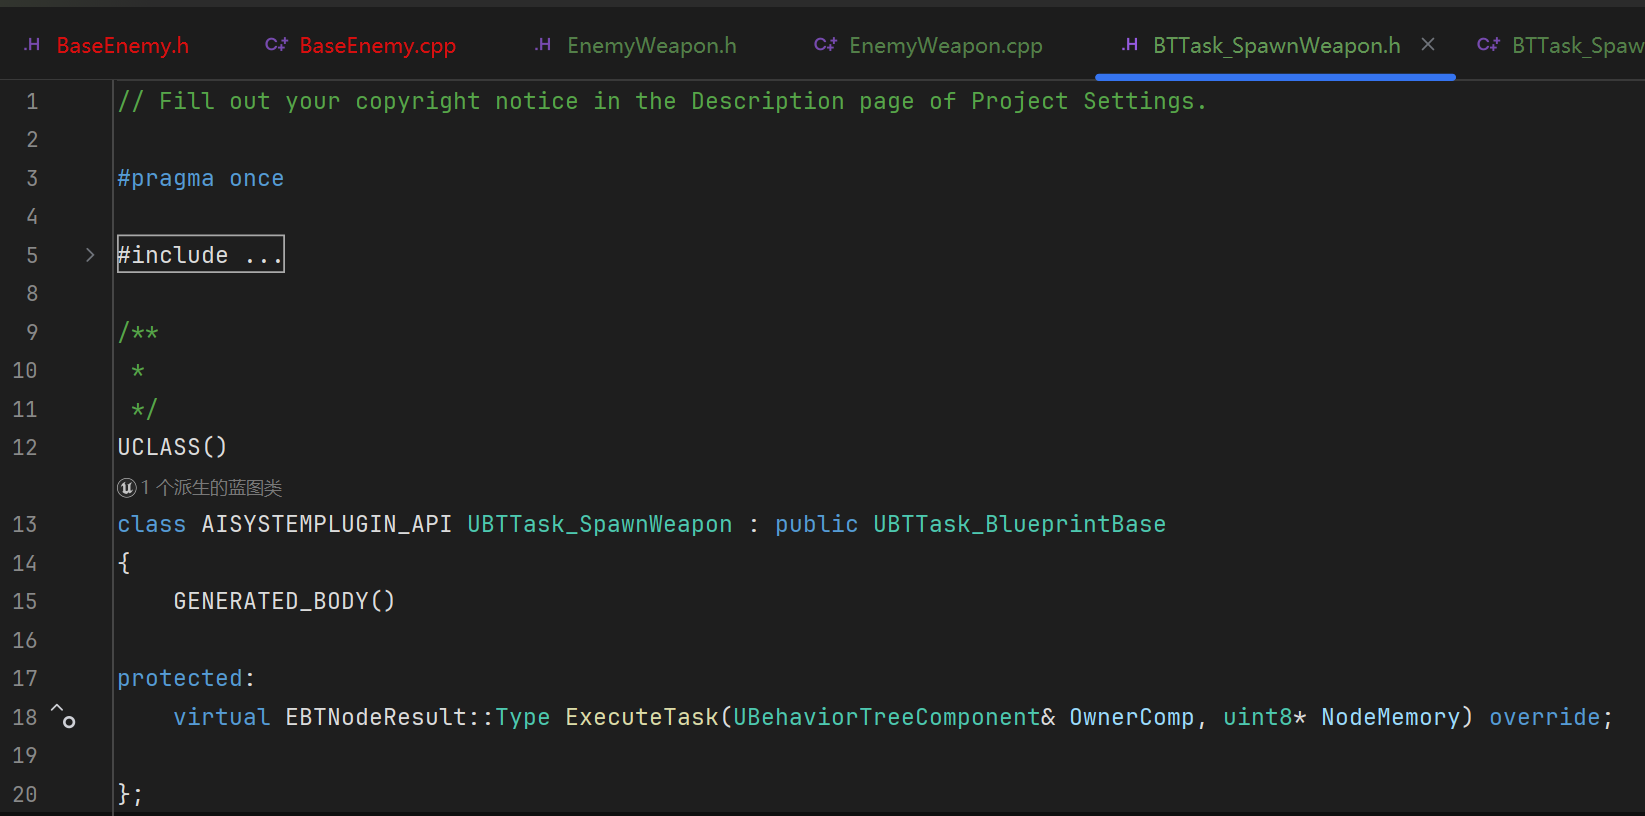The image size is (1645, 816).
Task: Open the partially visible BTTask_Spaw cpp tab
Action: click(x=1561, y=45)
